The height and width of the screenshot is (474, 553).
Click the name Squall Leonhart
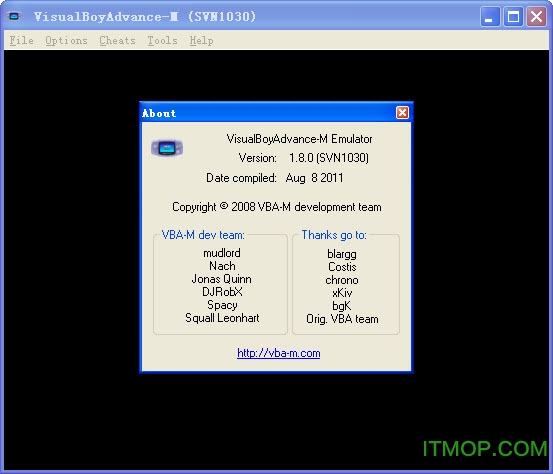click(222, 318)
